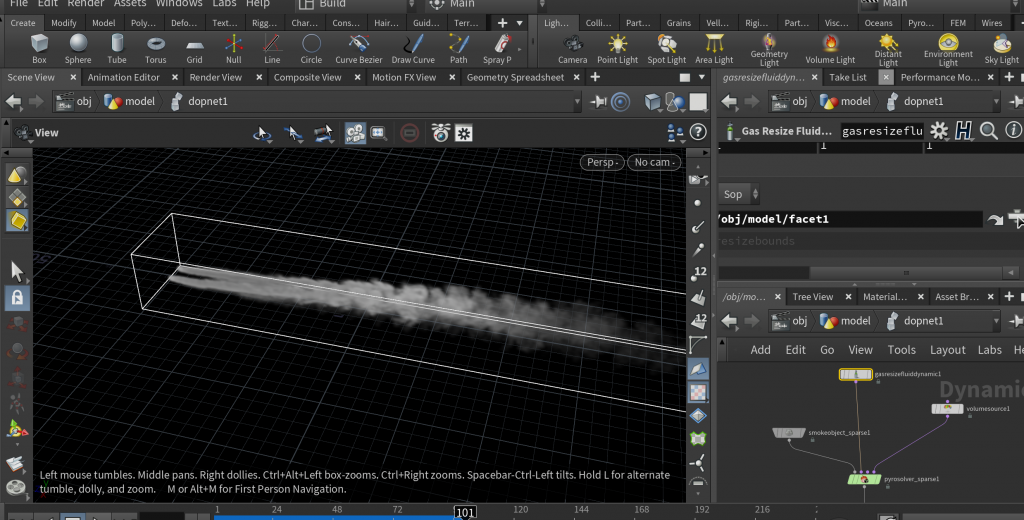Add an Area Light
Image resolution: width=1024 pixels, height=520 pixels.
pyautogui.click(x=714, y=49)
